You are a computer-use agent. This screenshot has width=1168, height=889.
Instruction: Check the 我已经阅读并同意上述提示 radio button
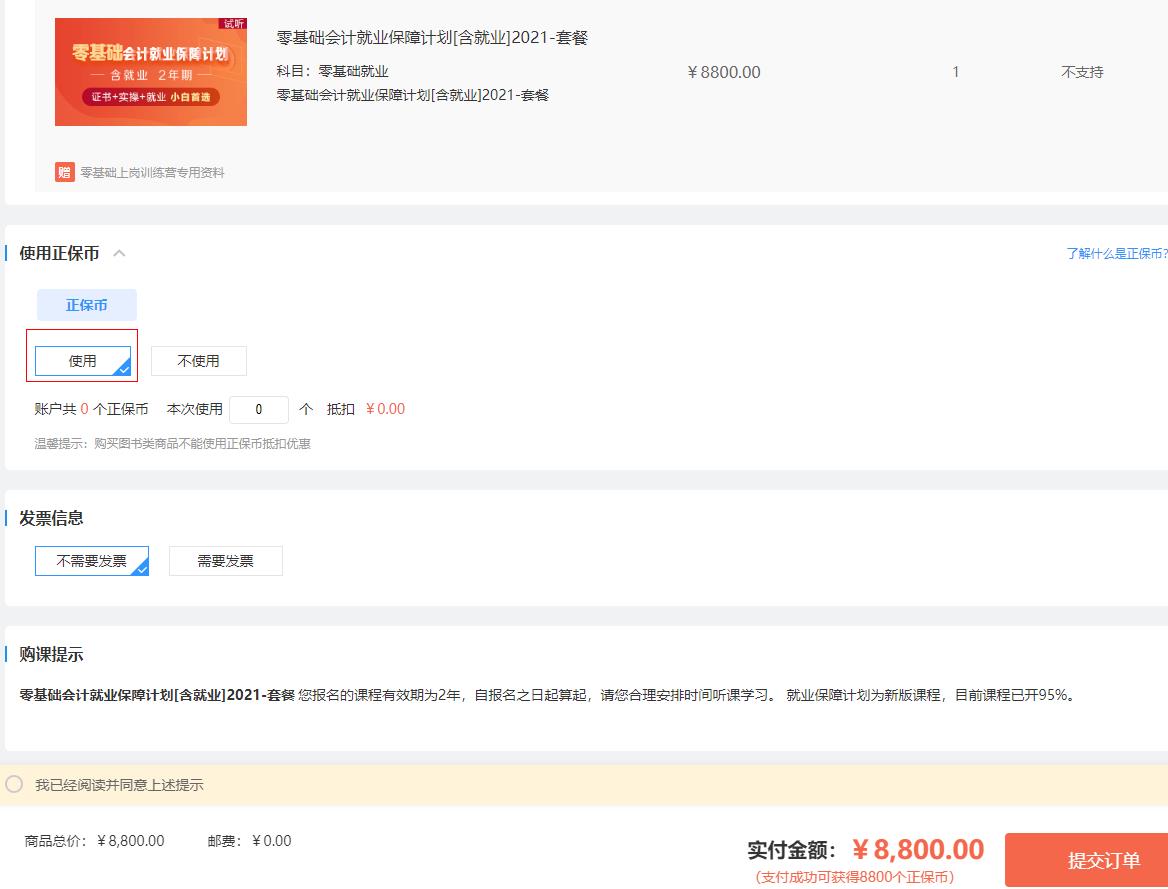(x=14, y=785)
